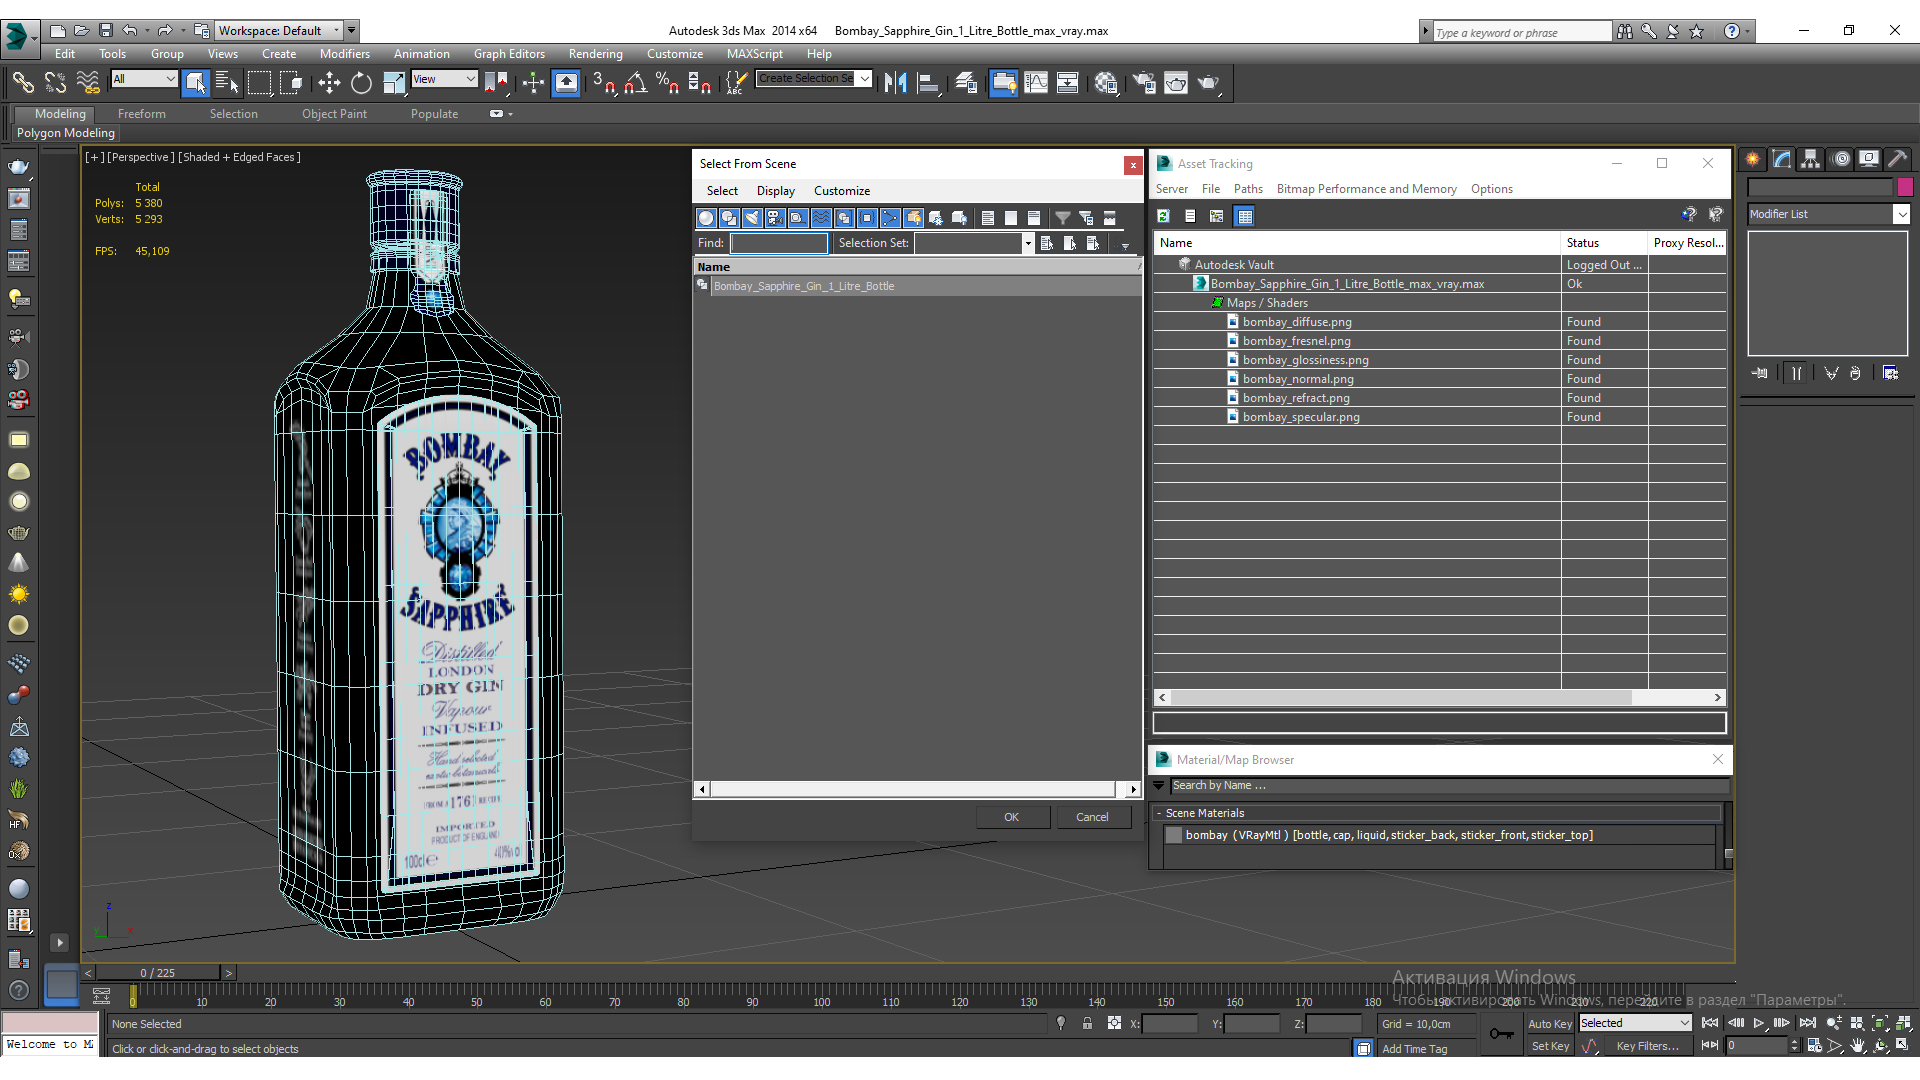Select the Bind to Space Warp tool

click(88, 83)
